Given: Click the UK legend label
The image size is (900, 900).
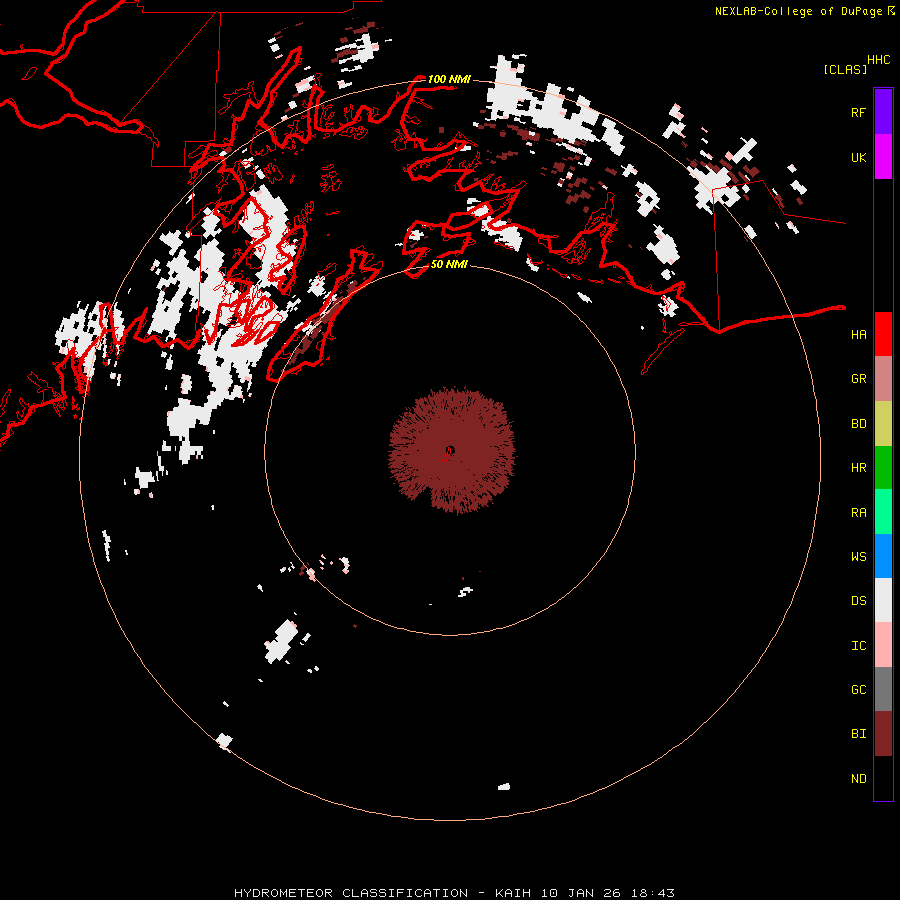Looking at the screenshot, I should [x=858, y=157].
